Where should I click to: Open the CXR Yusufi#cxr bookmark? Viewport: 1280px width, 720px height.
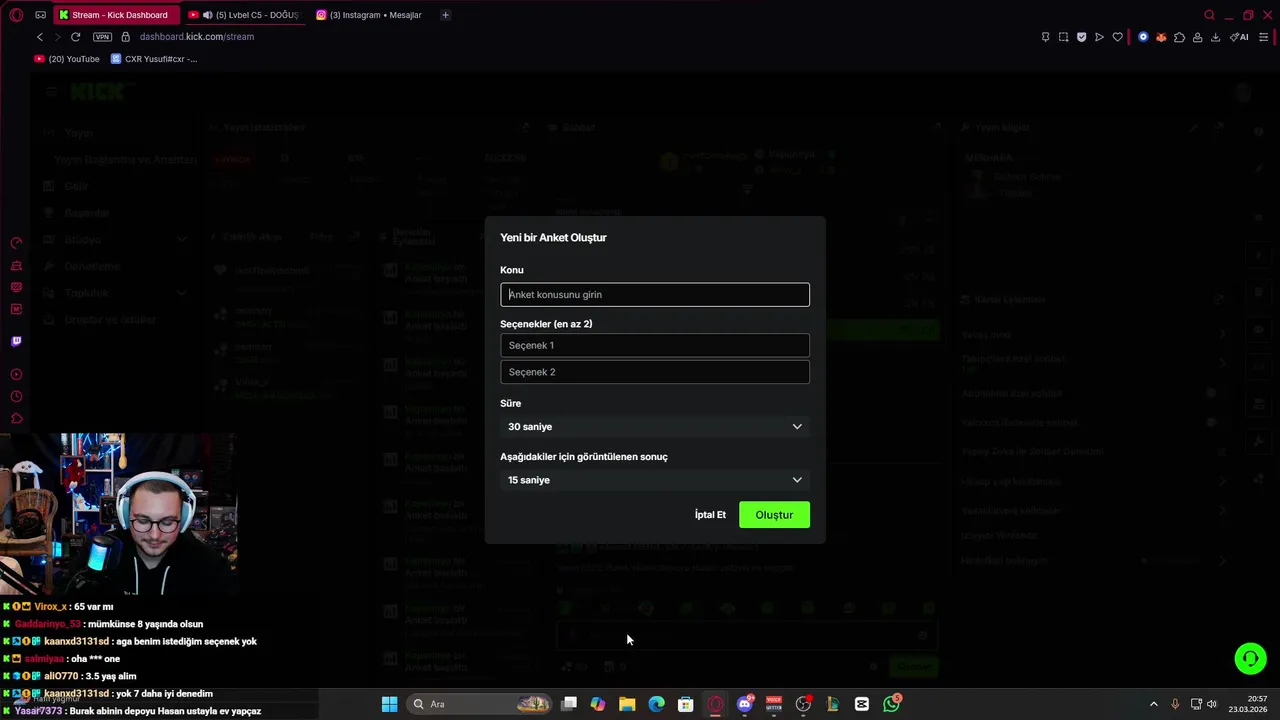(154, 59)
